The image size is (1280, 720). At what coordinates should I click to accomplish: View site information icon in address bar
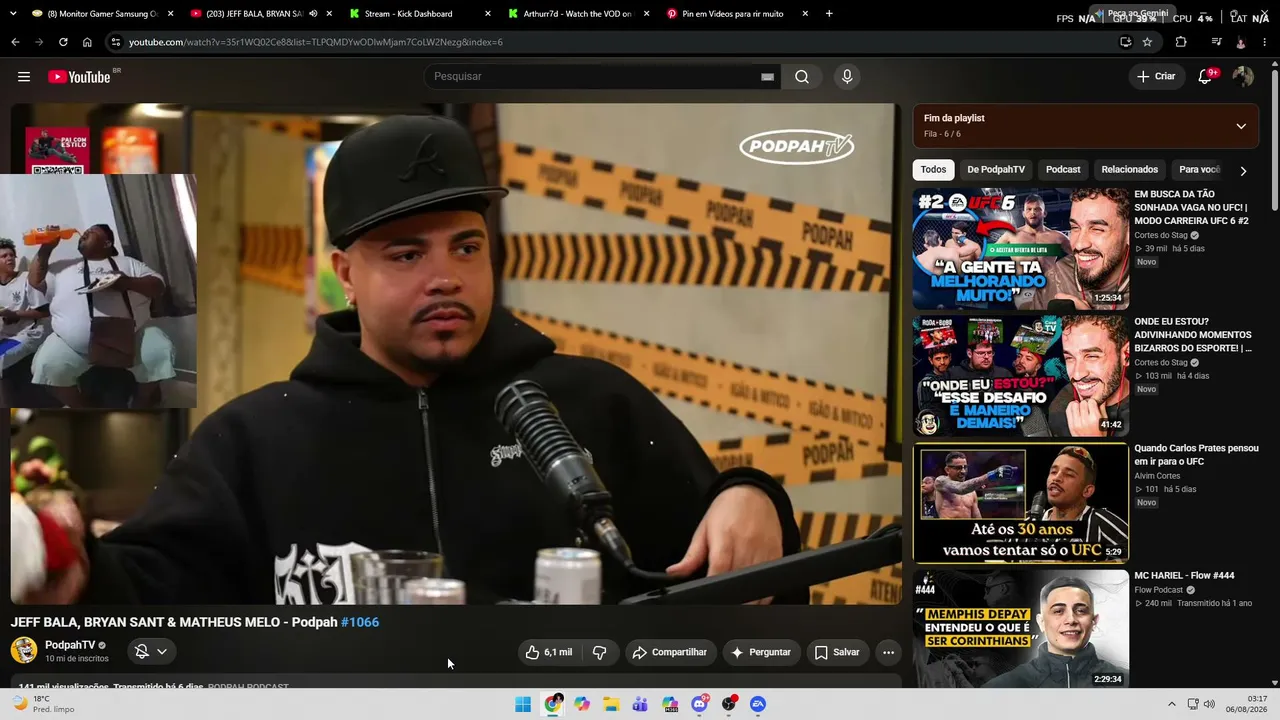(x=116, y=42)
